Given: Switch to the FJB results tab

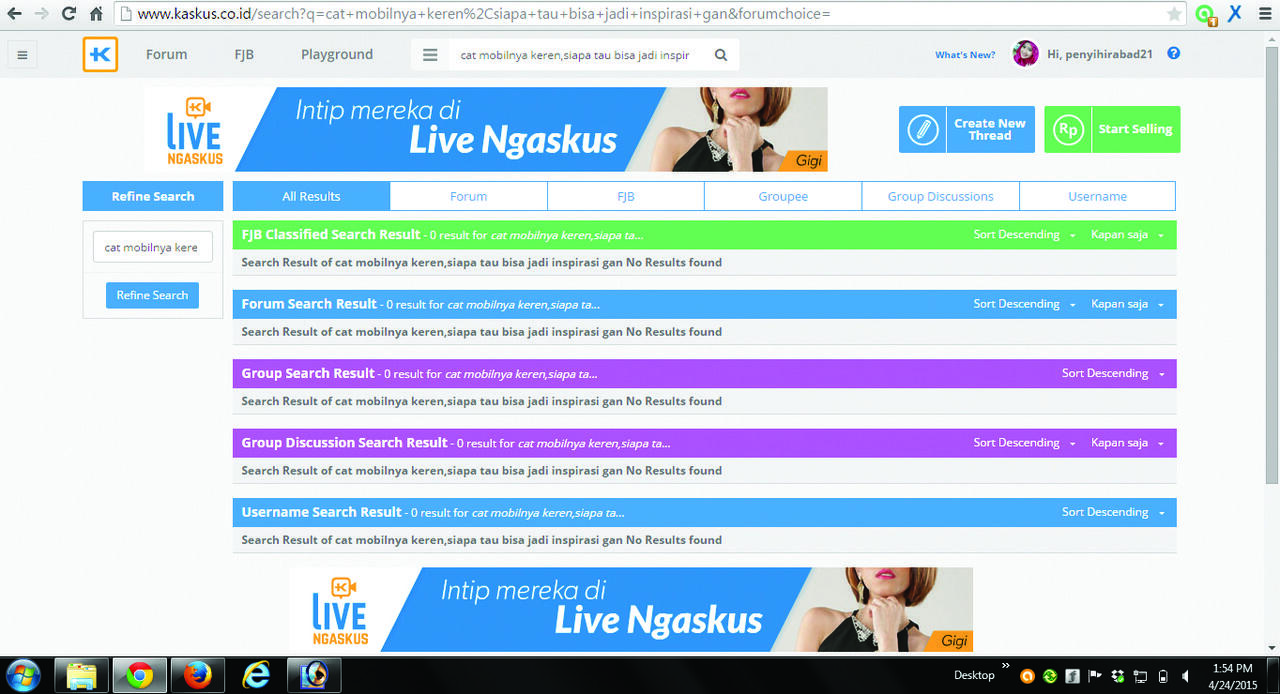Looking at the screenshot, I should point(626,196).
